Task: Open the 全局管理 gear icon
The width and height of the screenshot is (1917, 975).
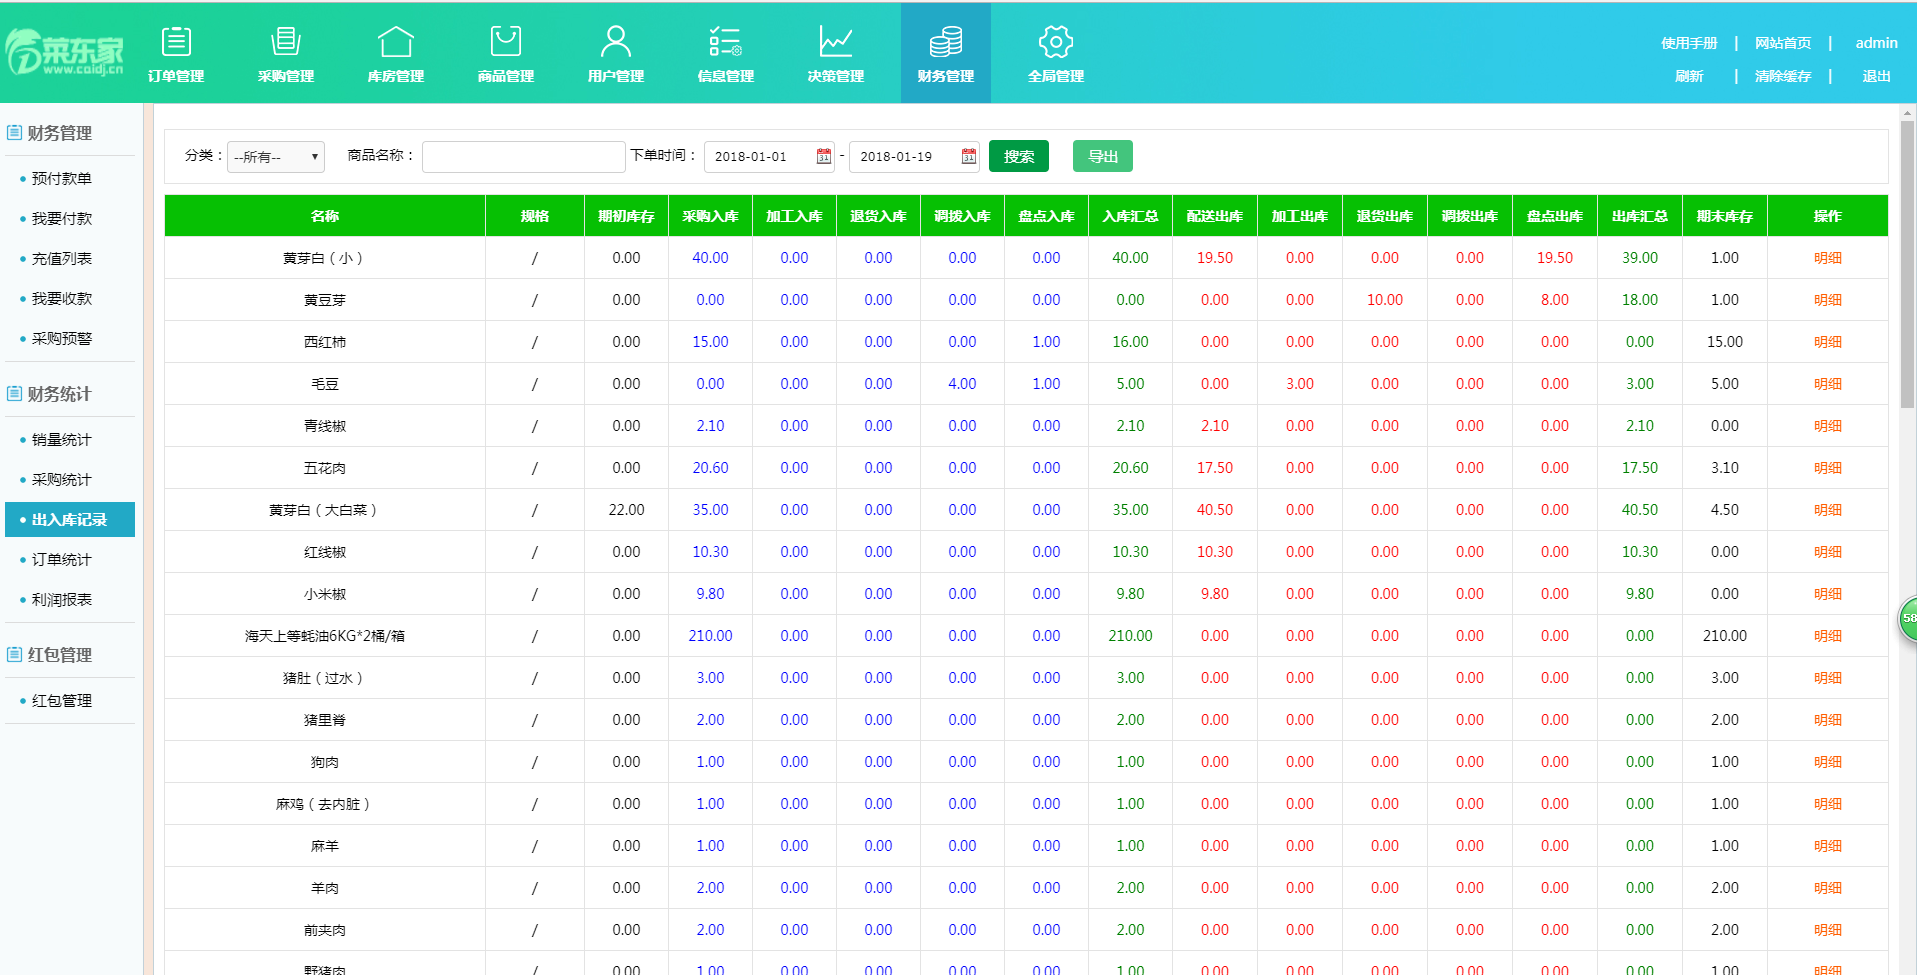Action: coord(1056,42)
